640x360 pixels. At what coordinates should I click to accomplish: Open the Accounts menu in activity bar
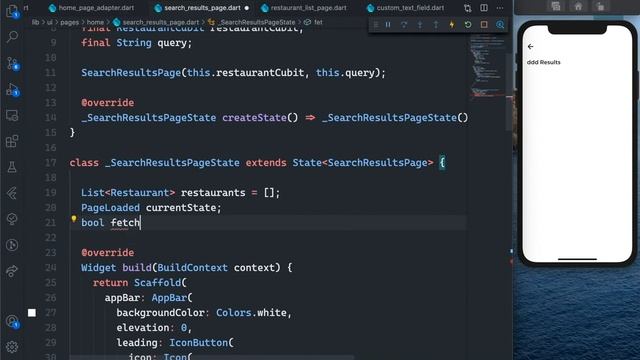[x=12, y=322]
